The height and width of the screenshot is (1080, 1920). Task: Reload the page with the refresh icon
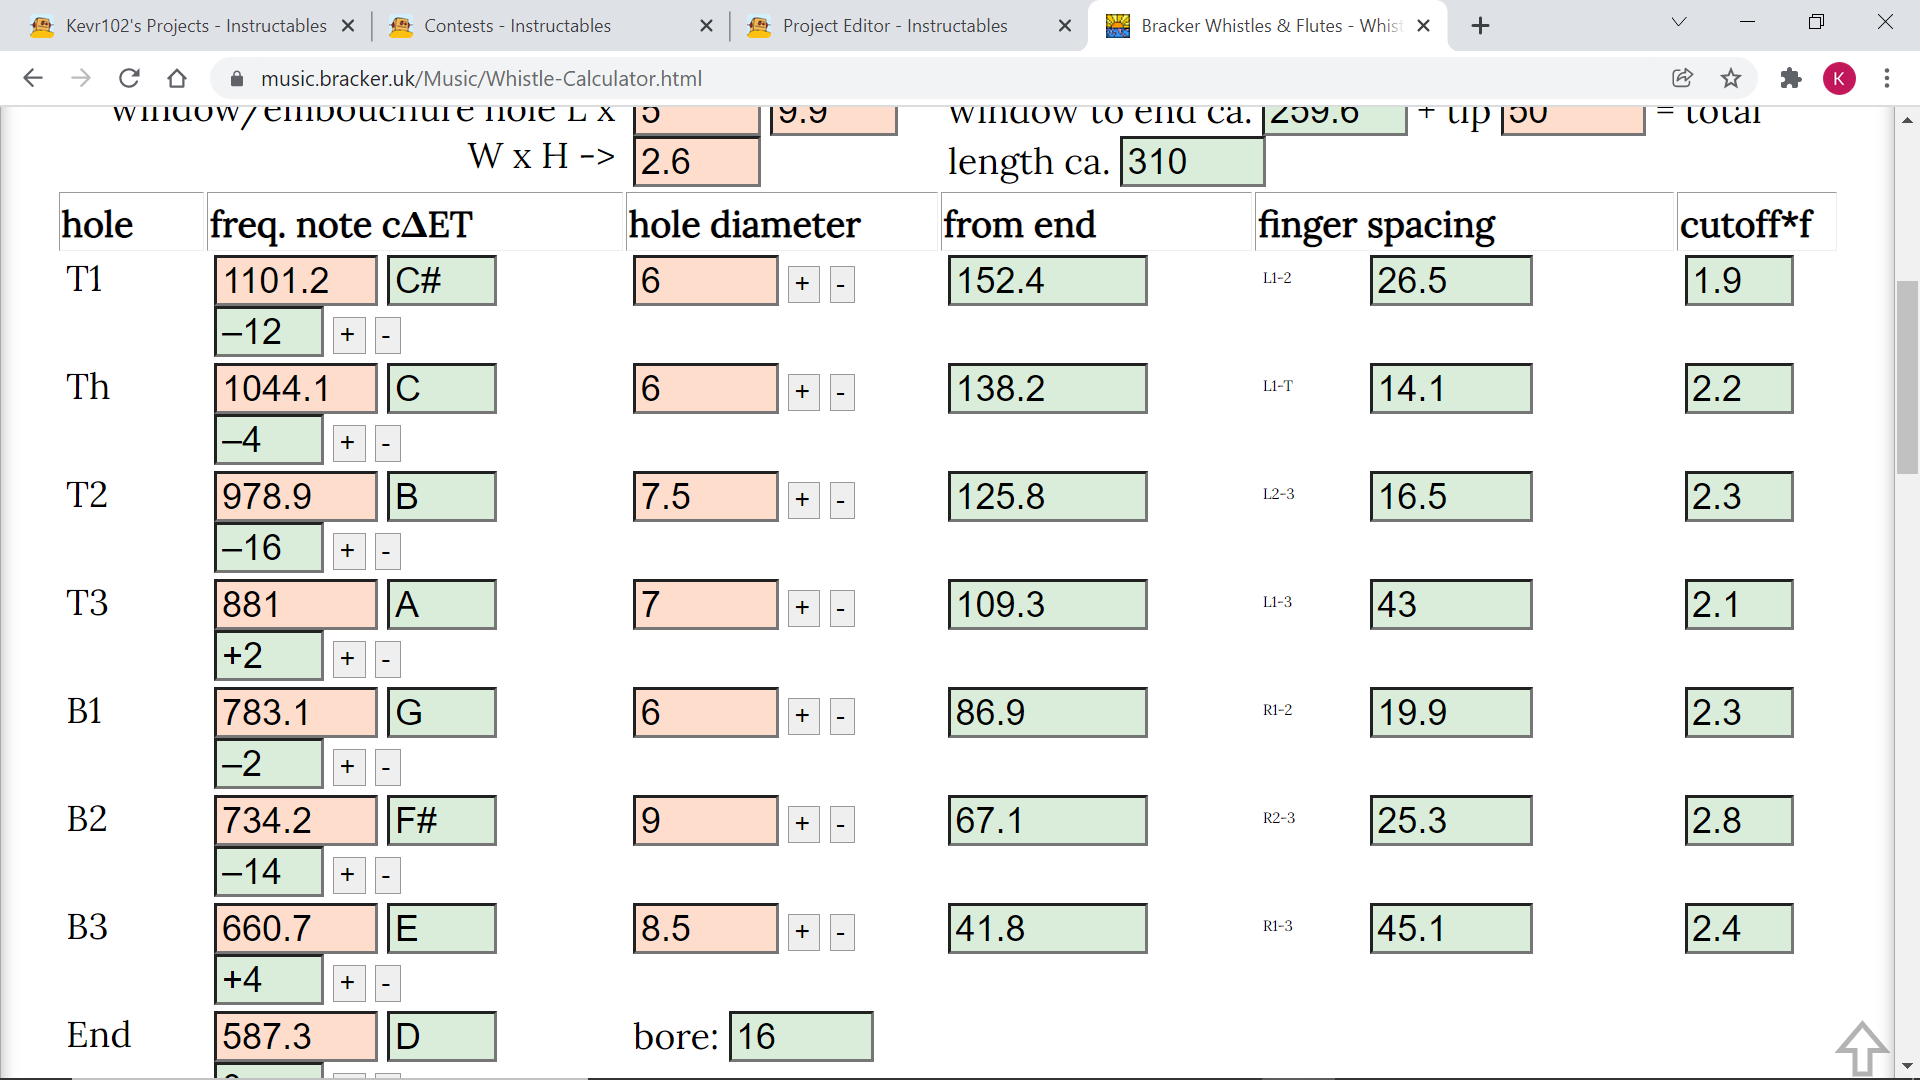129,78
